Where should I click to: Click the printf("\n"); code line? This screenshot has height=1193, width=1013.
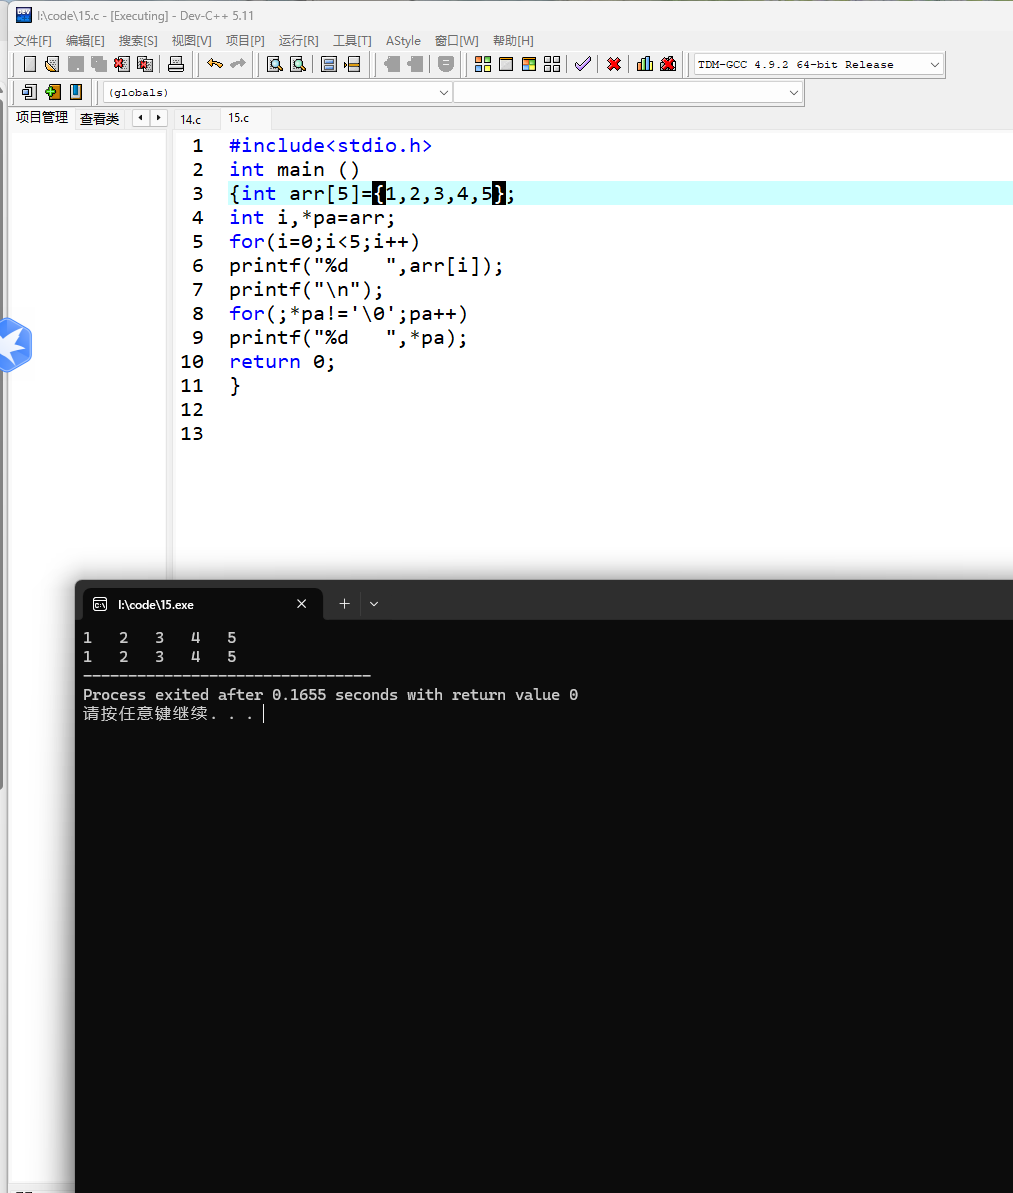coord(306,290)
